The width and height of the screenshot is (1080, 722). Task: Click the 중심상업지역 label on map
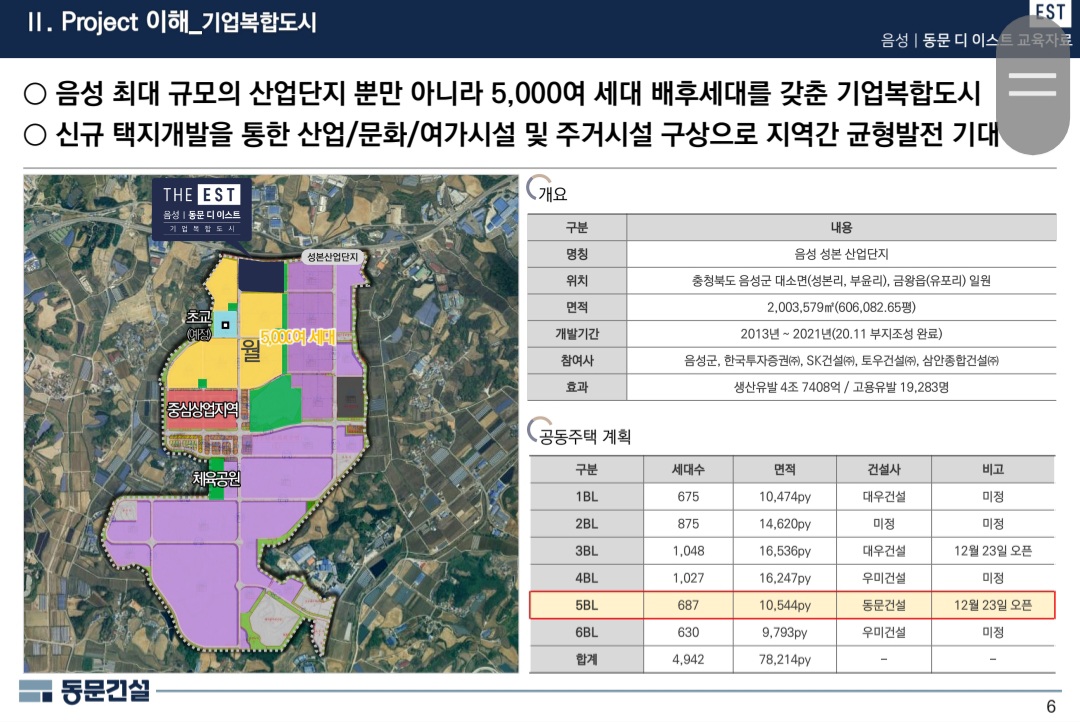(x=203, y=410)
